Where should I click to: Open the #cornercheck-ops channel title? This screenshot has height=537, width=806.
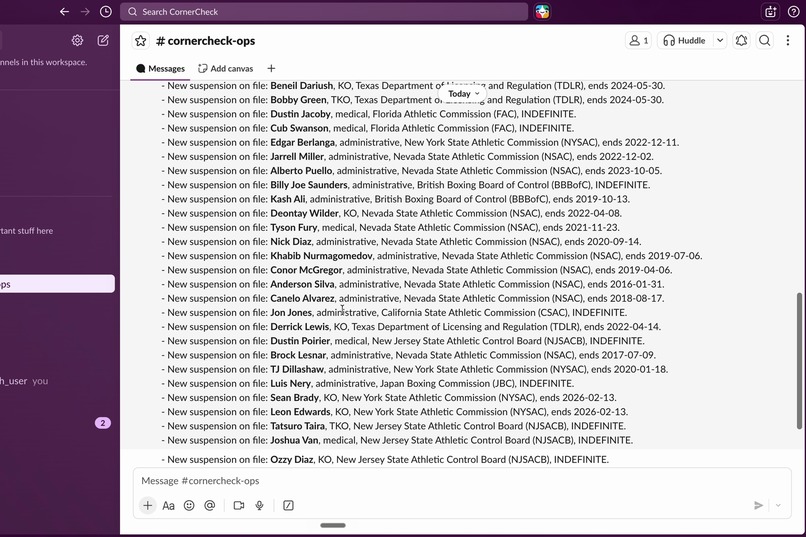pos(206,41)
